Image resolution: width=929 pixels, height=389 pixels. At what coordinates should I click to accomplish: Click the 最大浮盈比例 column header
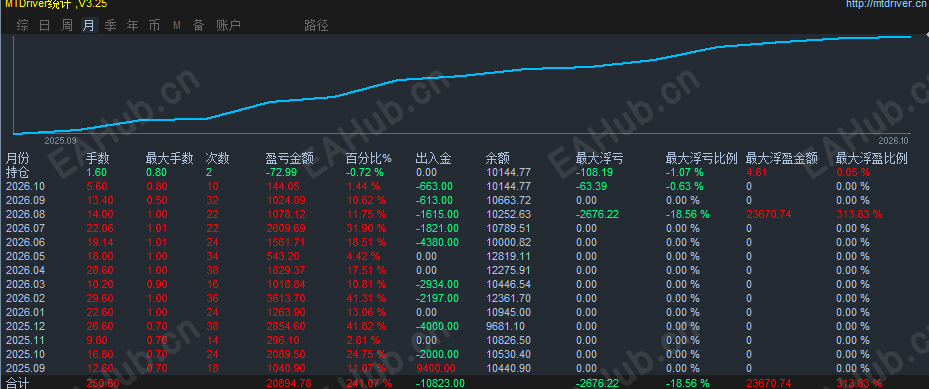[x=872, y=159]
